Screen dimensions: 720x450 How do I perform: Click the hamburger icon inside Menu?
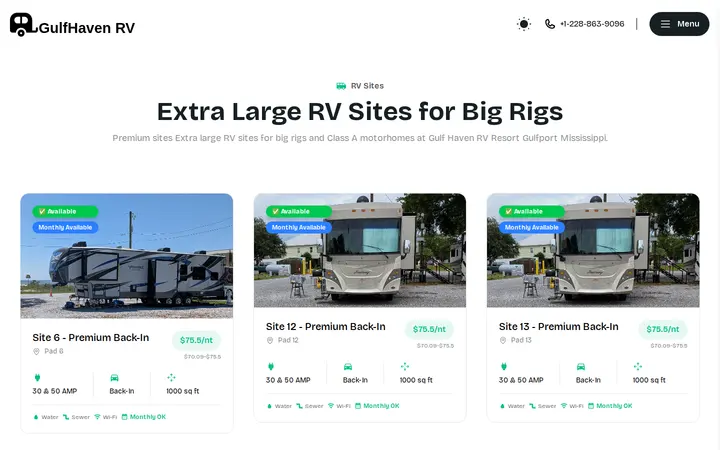click(665, 24)
